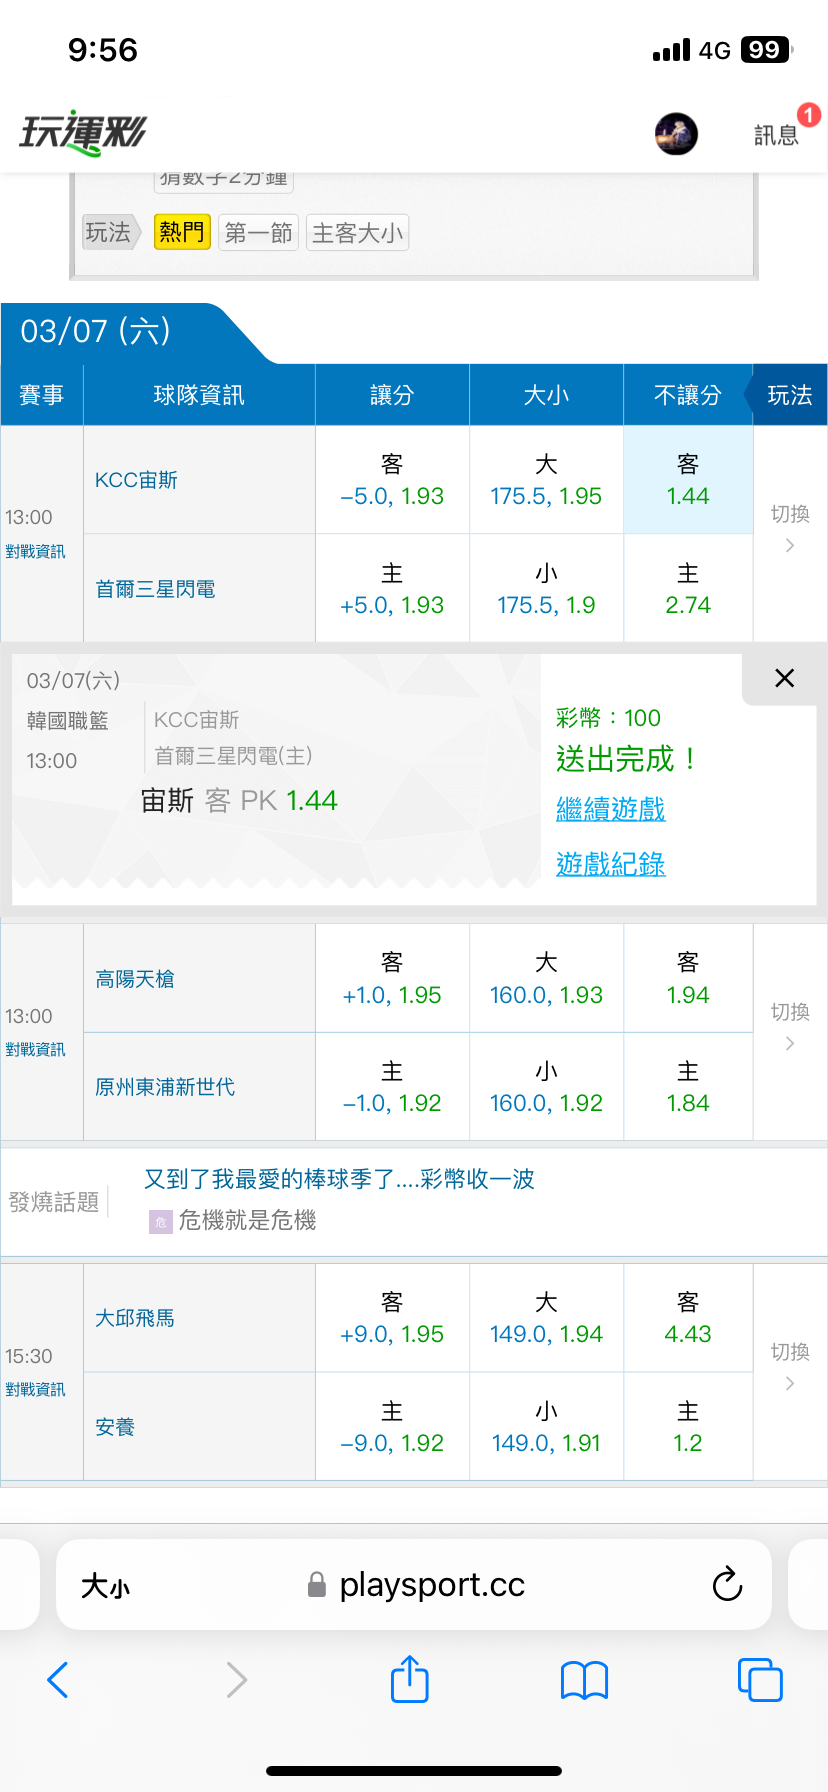
Task: Open author 危機就是危機 profile
Action: 246,1220
